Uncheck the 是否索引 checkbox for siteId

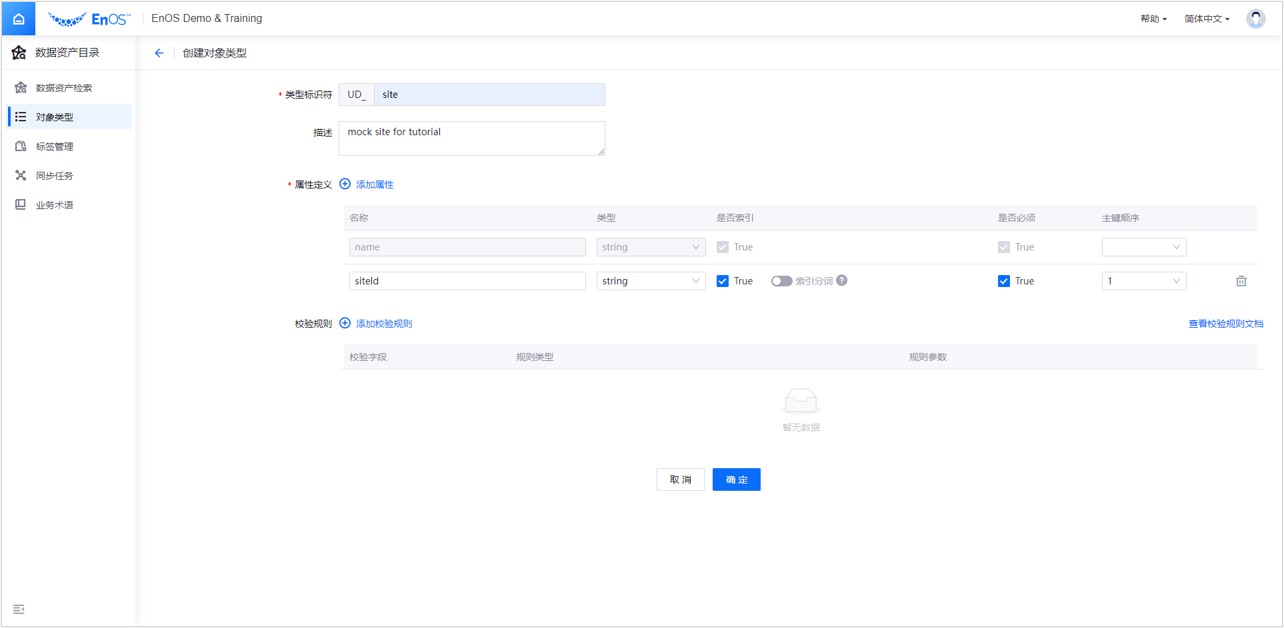(x=722, y=281)
